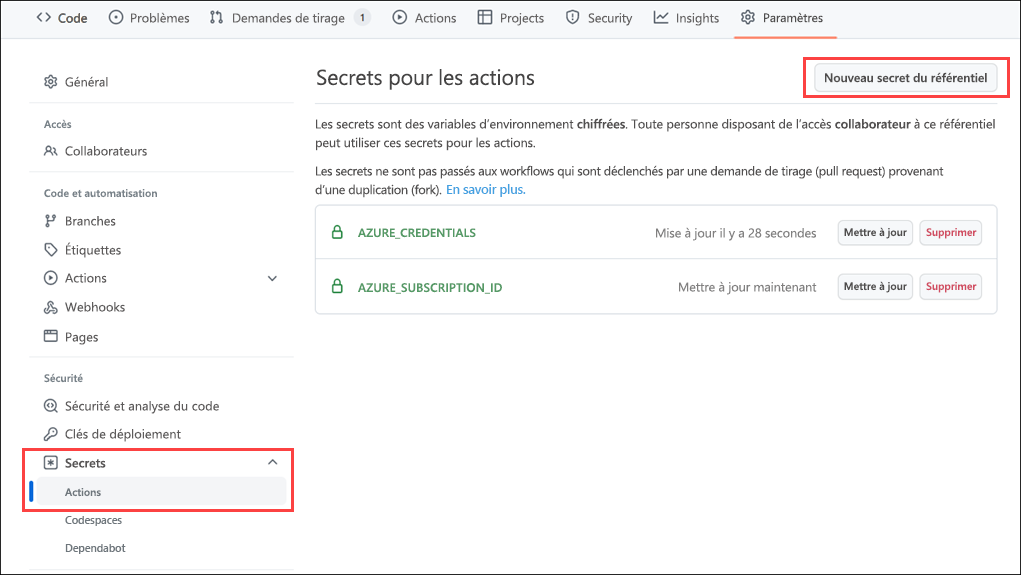
Task: Open the Projects tab
Action: click(x=510, y=18)
